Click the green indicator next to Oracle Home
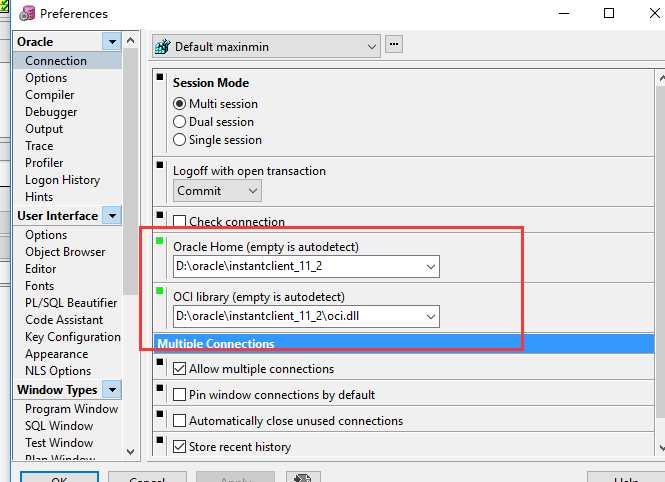 coord(159,241)
